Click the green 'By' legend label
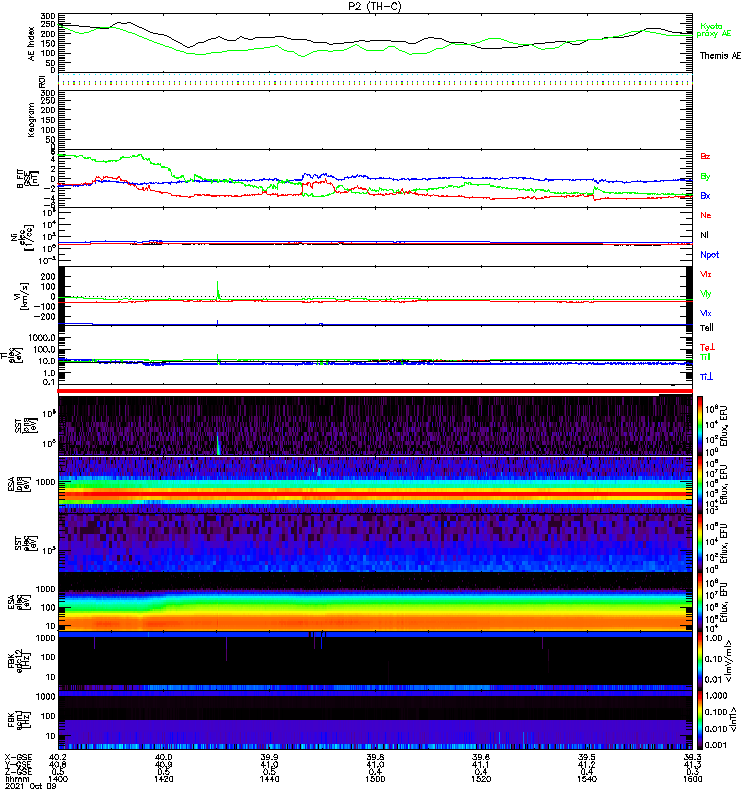The image size is (750, 800). click(x=706, y=177)
